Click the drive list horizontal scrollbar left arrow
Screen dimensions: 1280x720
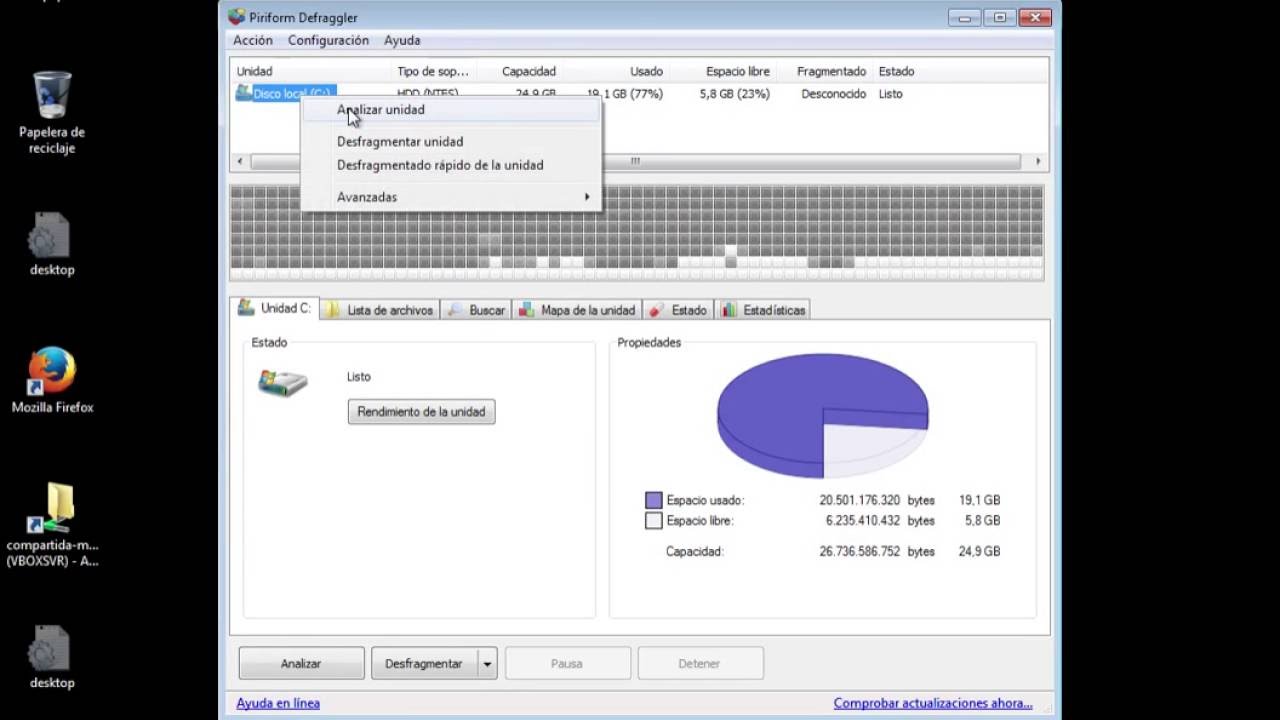pyautogui.click(x=240, y=162)
